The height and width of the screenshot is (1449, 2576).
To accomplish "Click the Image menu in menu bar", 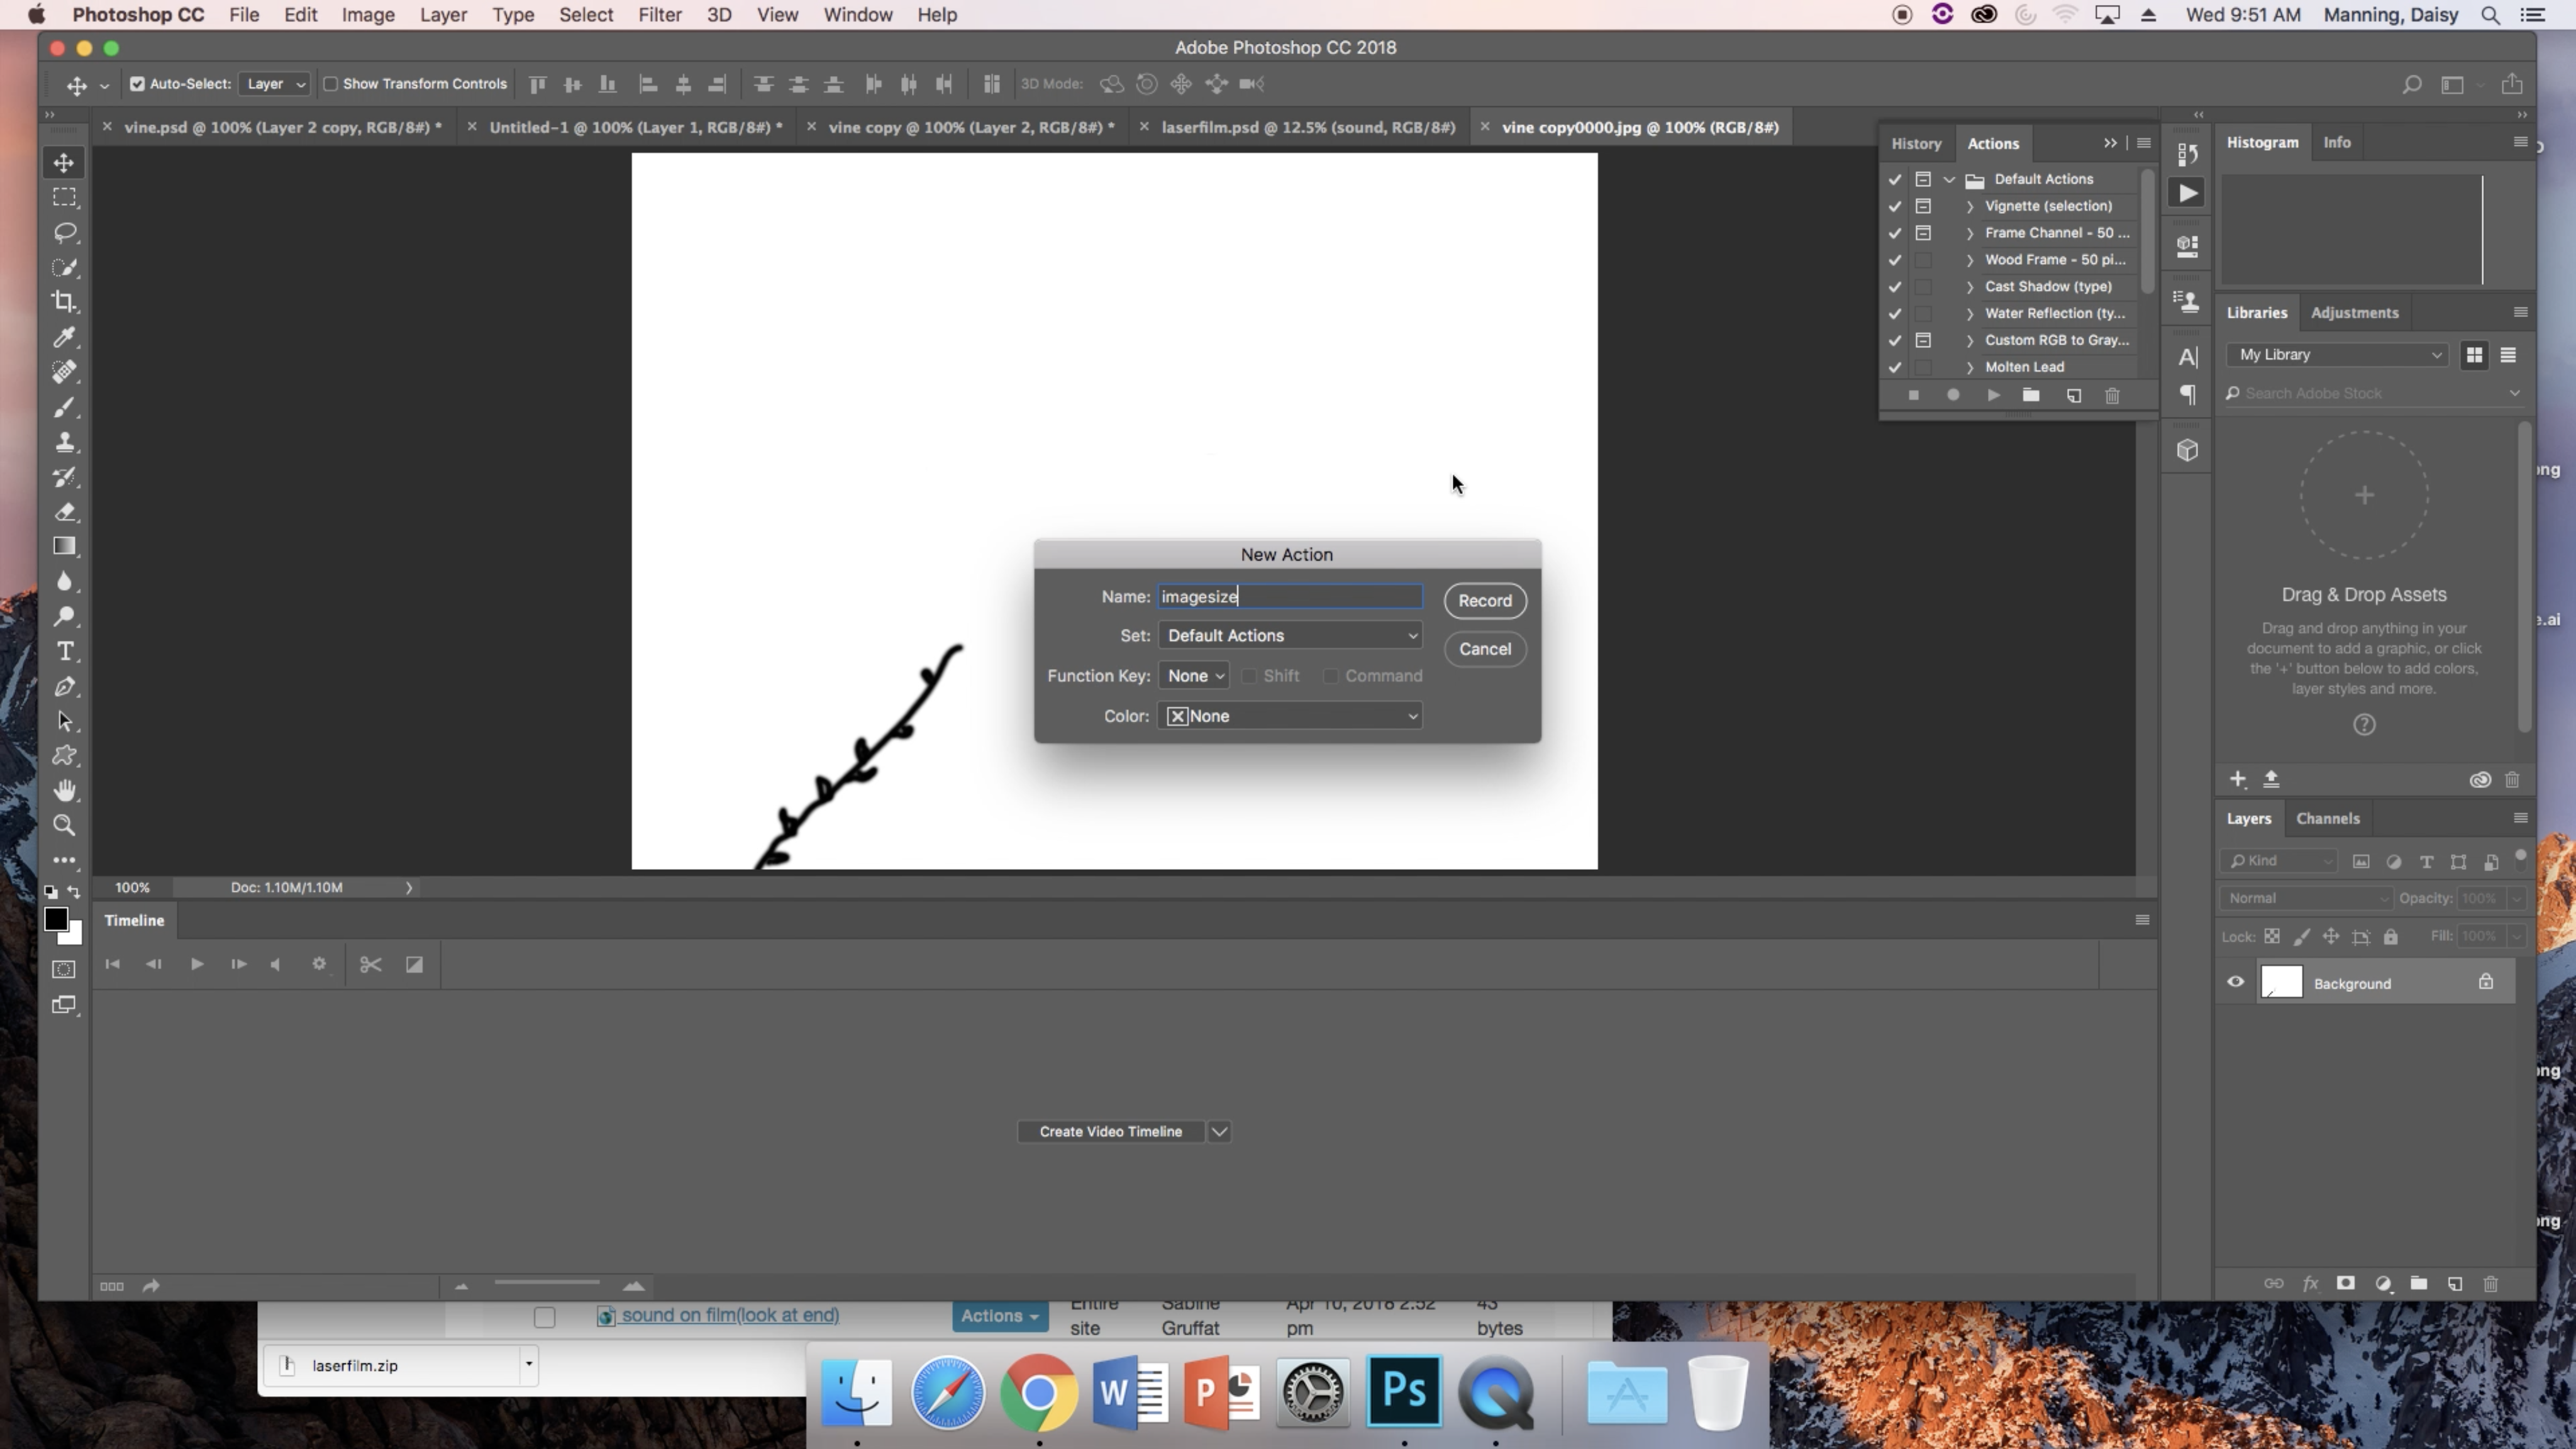I will (366, 14).
